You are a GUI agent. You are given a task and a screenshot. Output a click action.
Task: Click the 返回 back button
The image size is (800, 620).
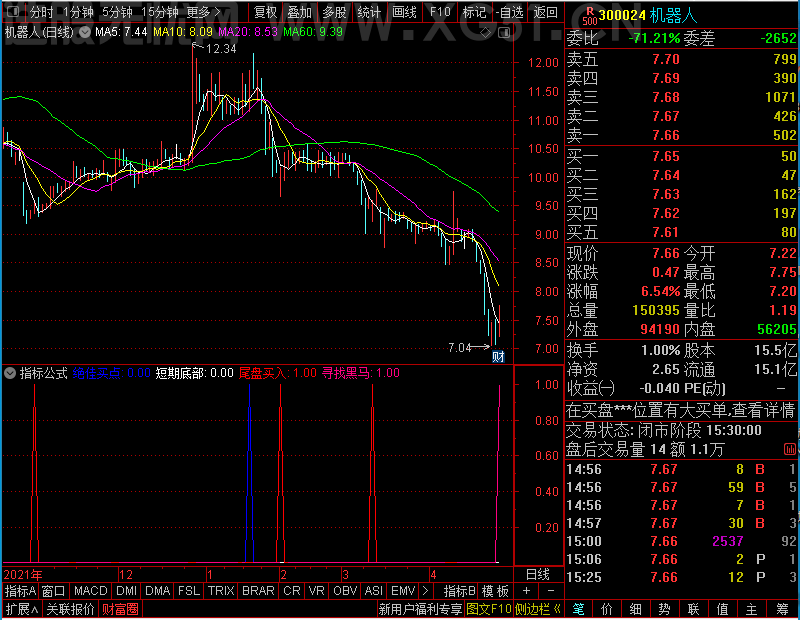(x=545, y=12)
